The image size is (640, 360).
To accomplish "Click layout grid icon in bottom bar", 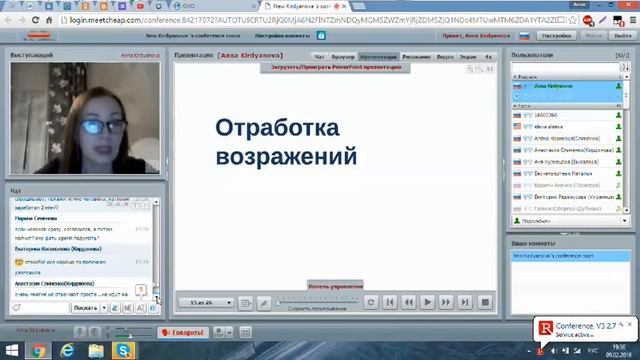I will [245, 332].
